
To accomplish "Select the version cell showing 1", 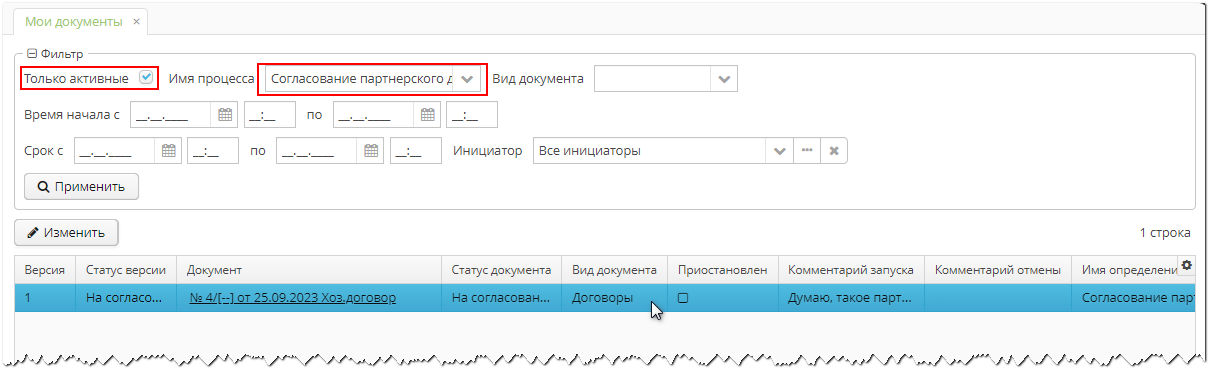I will [45, 298].
